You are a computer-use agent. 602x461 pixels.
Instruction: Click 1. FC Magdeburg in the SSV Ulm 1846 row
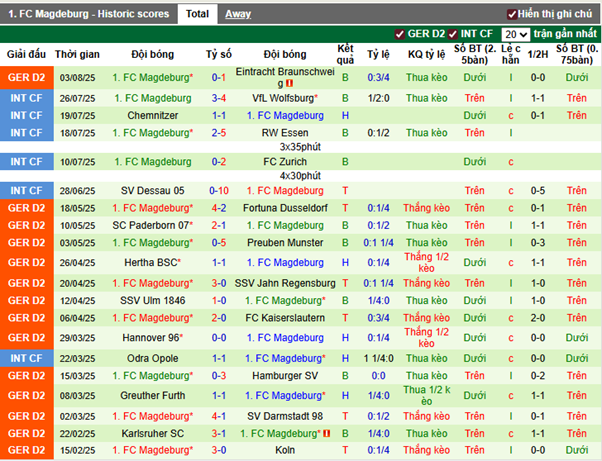click(x=285, y=301)
